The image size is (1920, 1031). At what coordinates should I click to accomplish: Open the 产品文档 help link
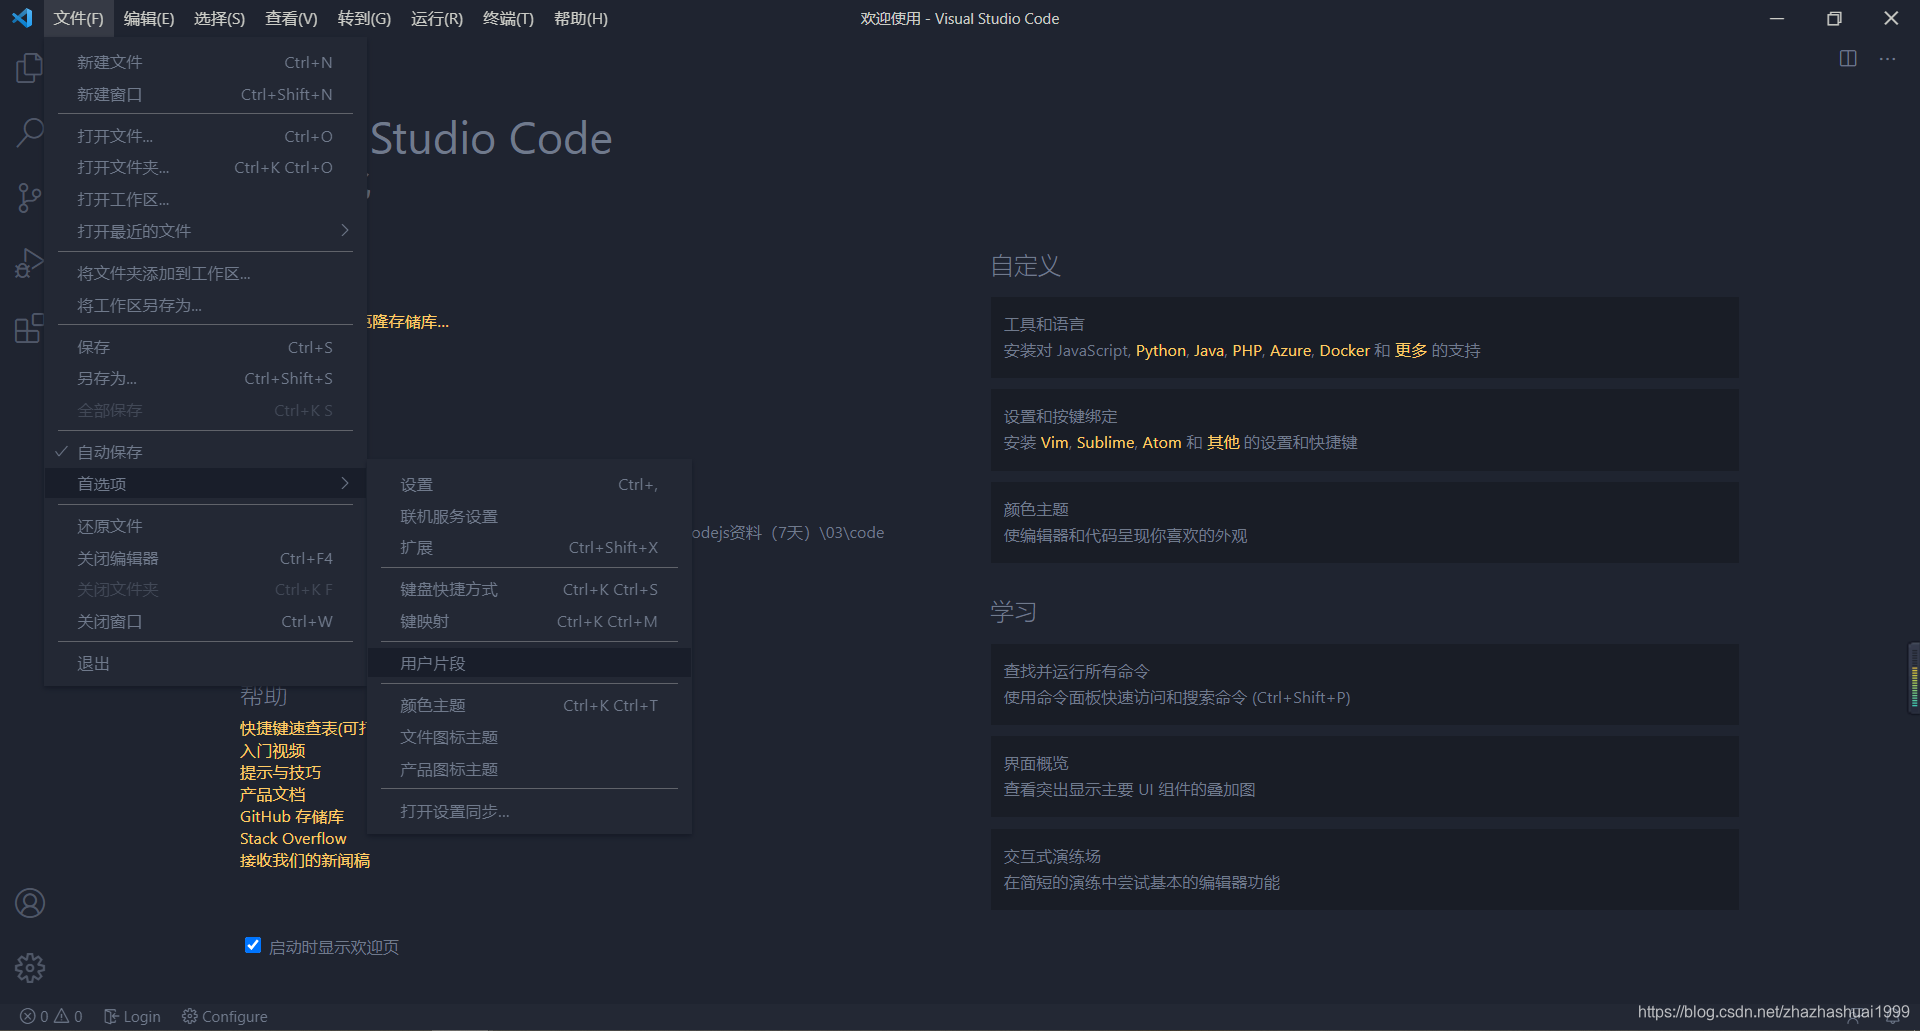[272, 794]
